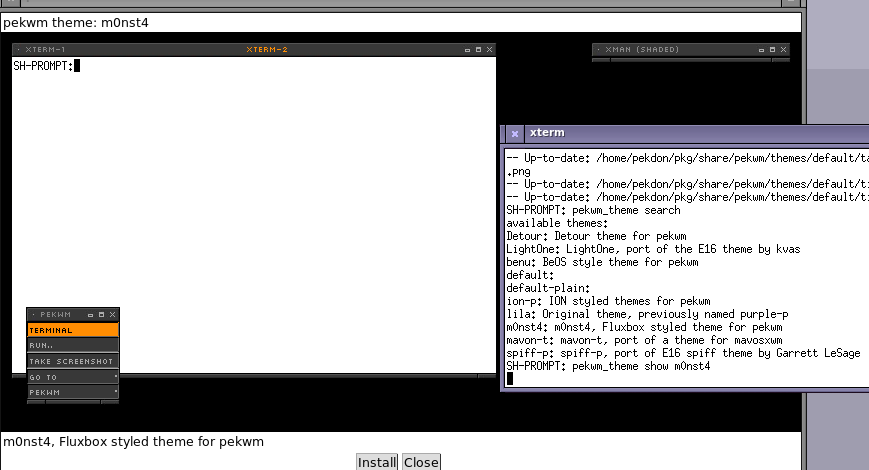Click the iconify icon on XMAN titlebar
869x470 pixels.
[x=761, y=50]
